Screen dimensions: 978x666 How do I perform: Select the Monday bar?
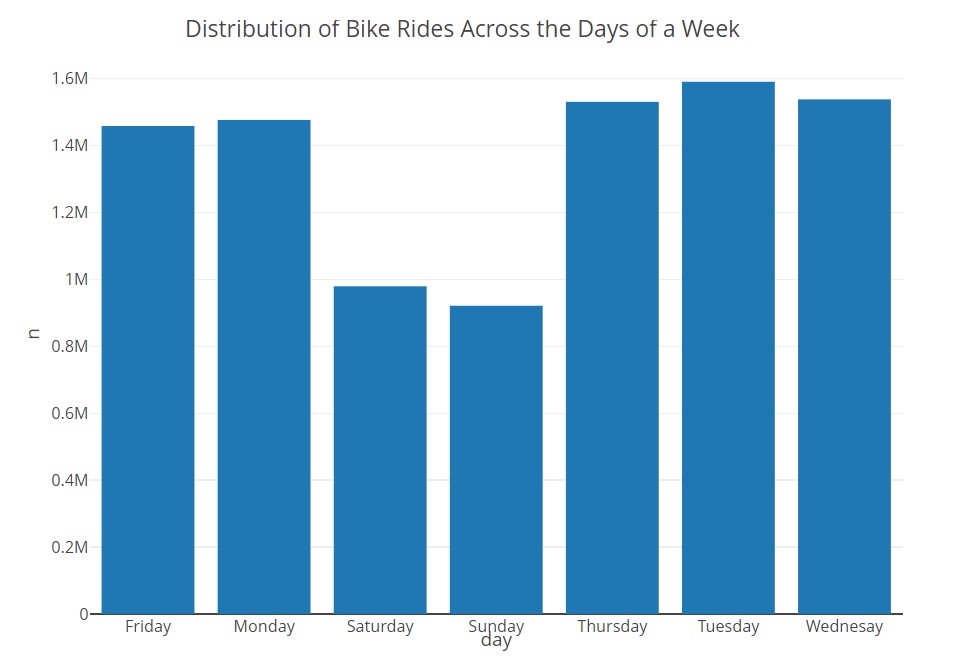264,367
